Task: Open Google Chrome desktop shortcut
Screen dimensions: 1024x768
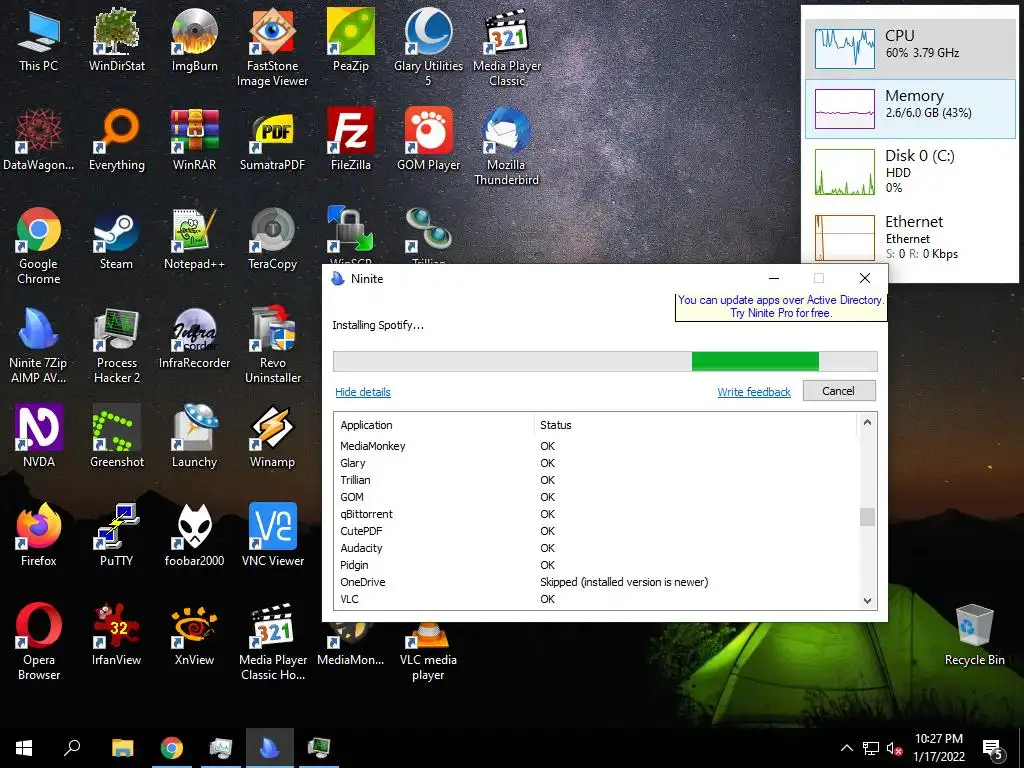Action: coord(39,246)
